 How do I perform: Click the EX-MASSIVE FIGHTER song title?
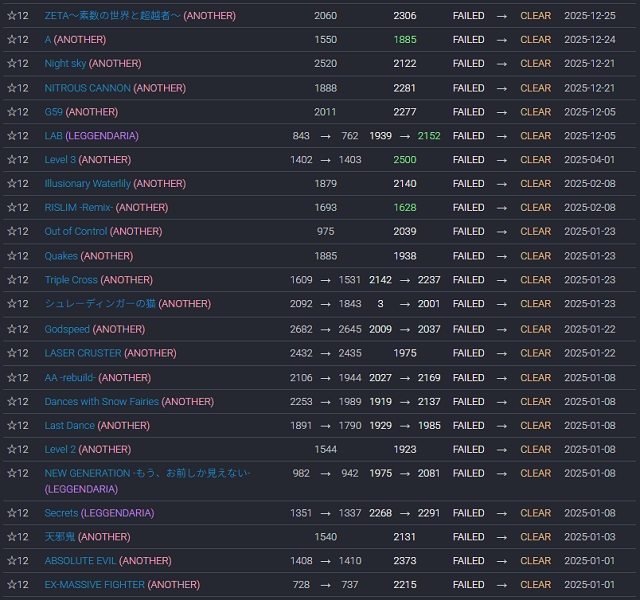[94, 585]
